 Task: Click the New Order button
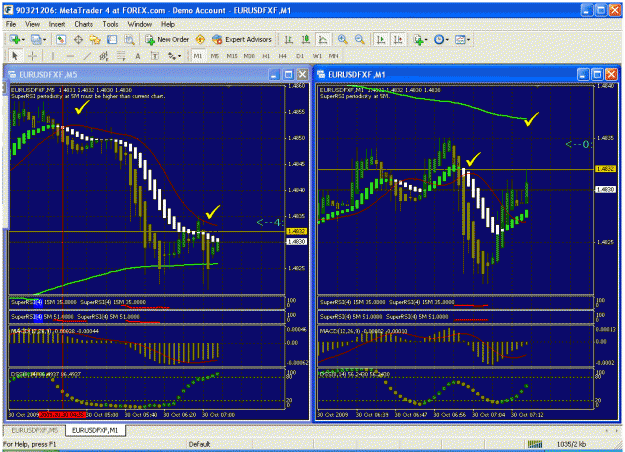(x=167, y=39)
